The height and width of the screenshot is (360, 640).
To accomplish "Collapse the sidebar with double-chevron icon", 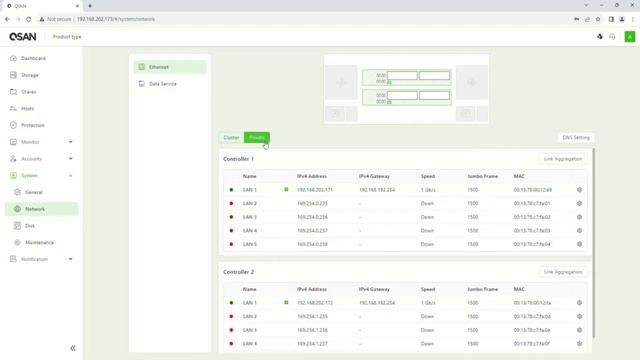I will [x=73, y=348].
